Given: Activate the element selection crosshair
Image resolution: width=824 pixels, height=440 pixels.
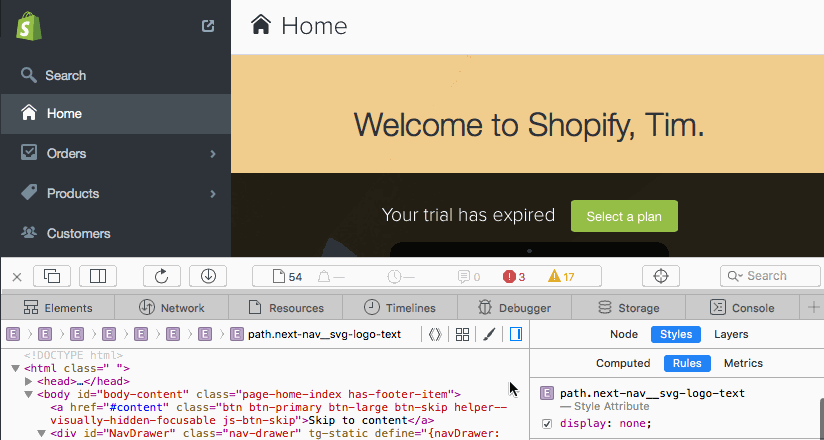Looking at the screenshot, I should point(661,276).
